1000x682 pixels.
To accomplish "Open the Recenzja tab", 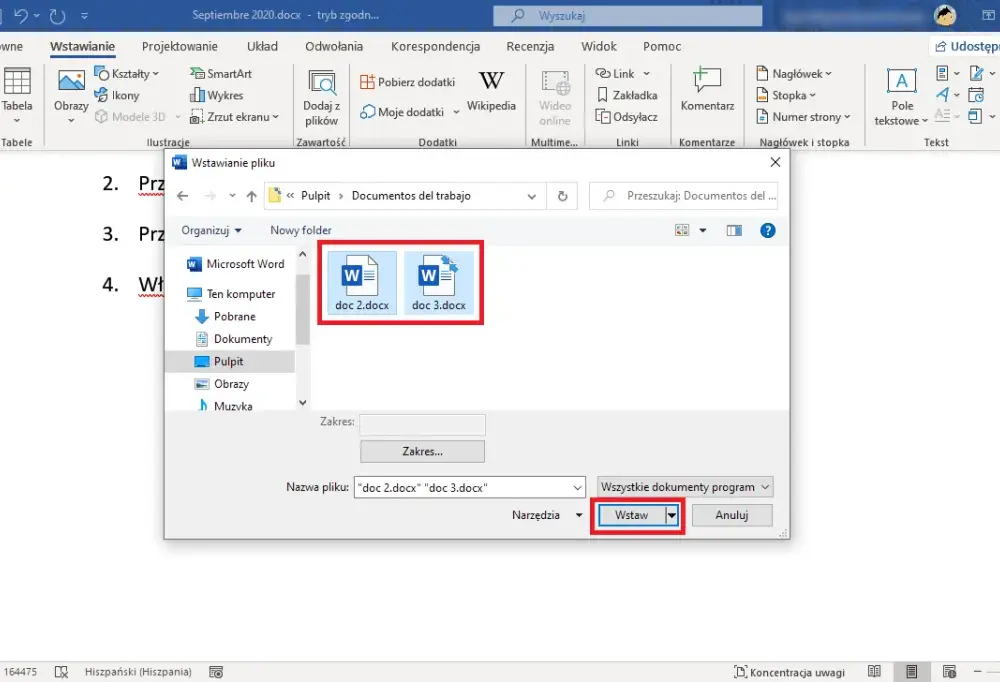I will (x=530, y=46).
